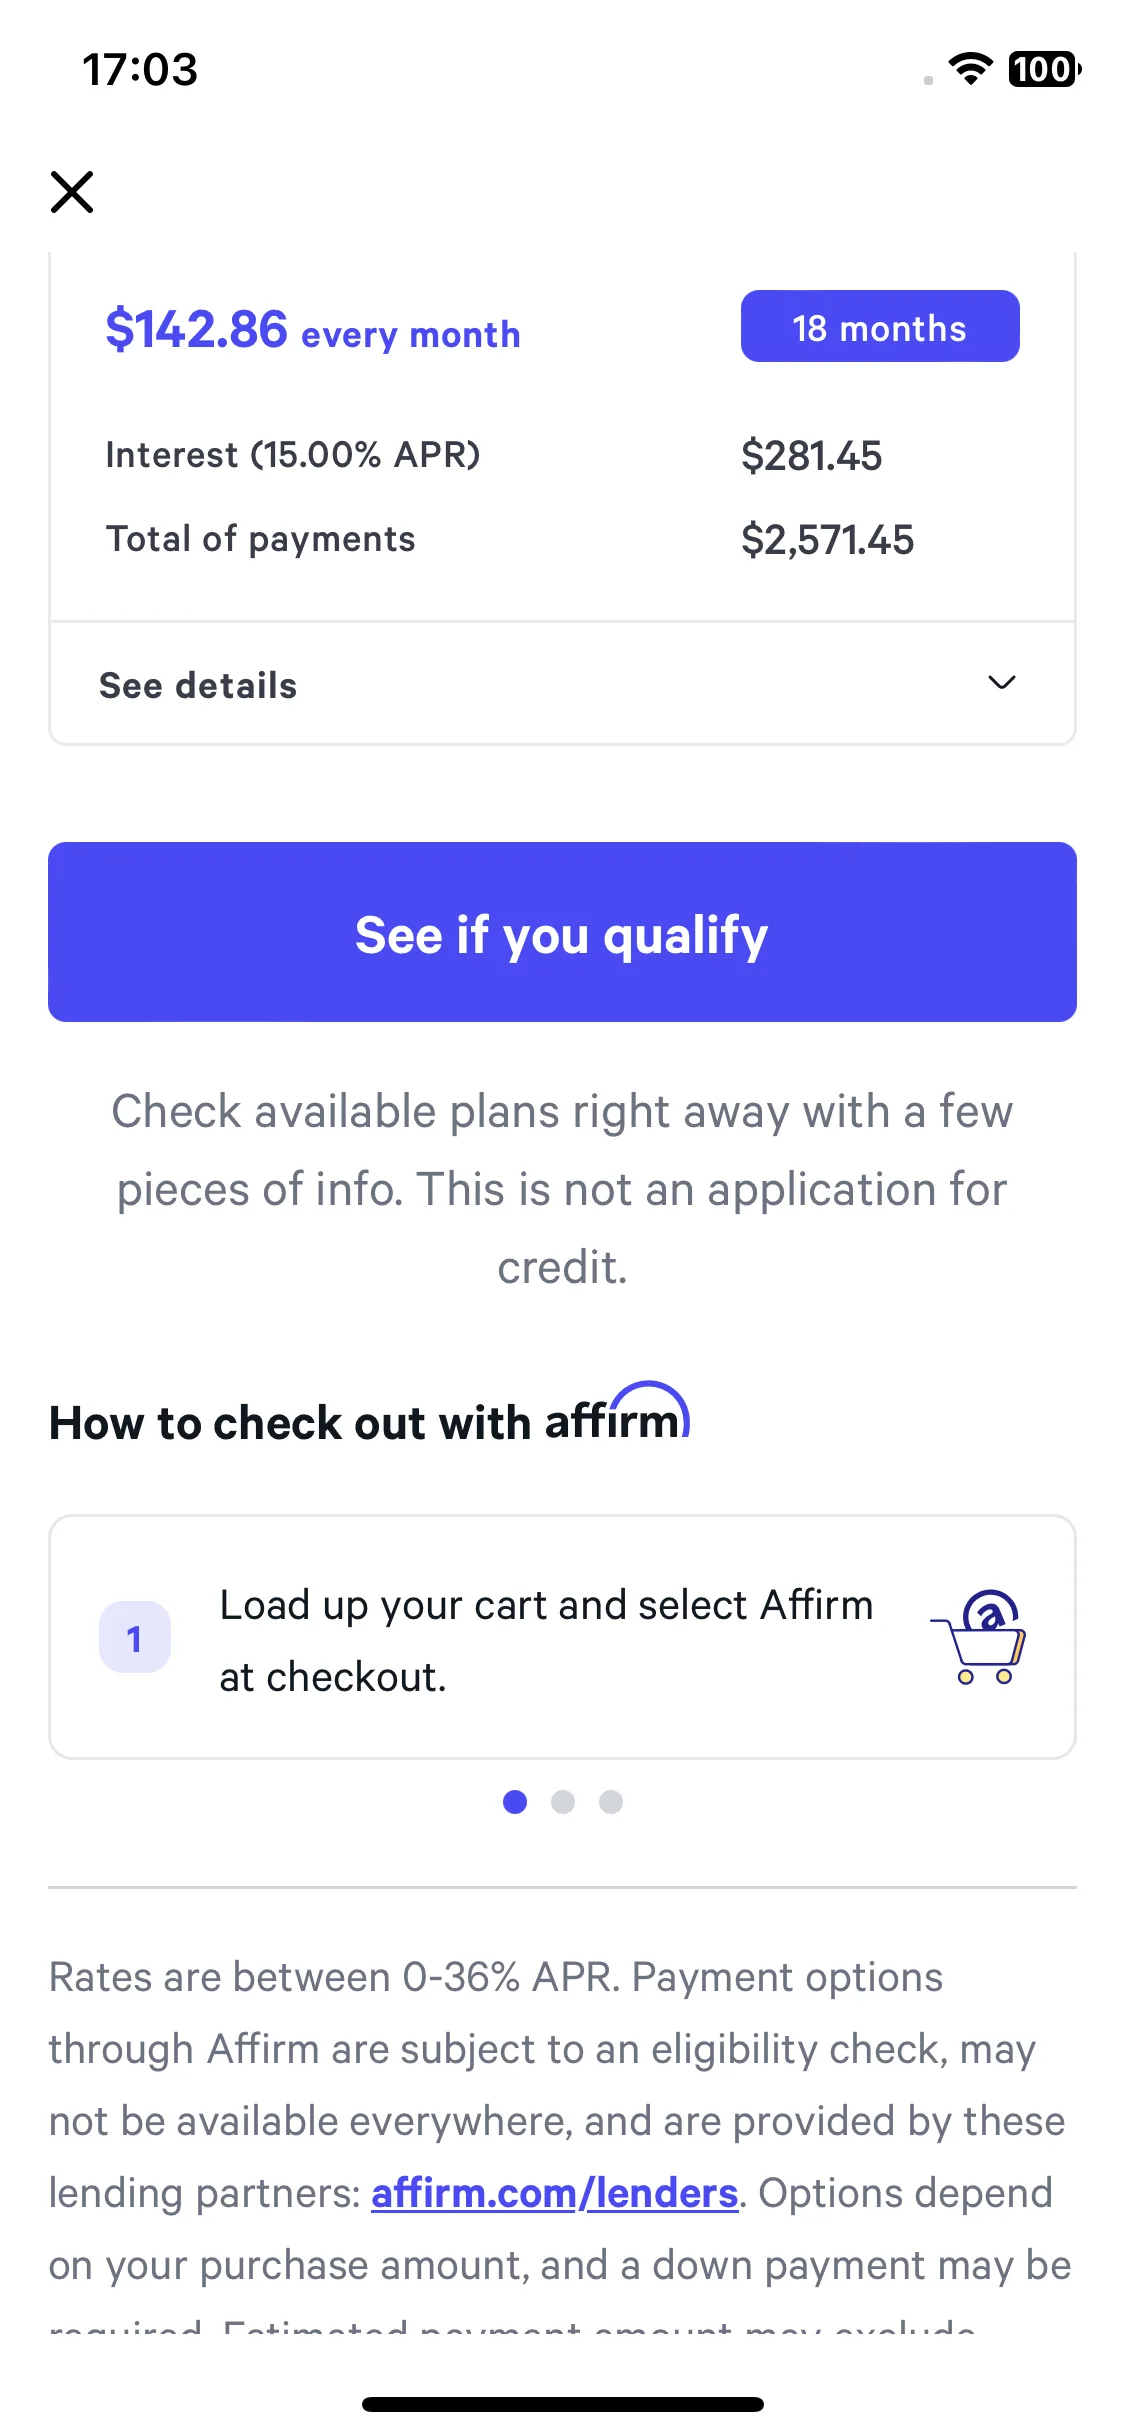Tap the home indicator bar
Viewport: 1125px width, 2436px height.
coord(563,2404)
